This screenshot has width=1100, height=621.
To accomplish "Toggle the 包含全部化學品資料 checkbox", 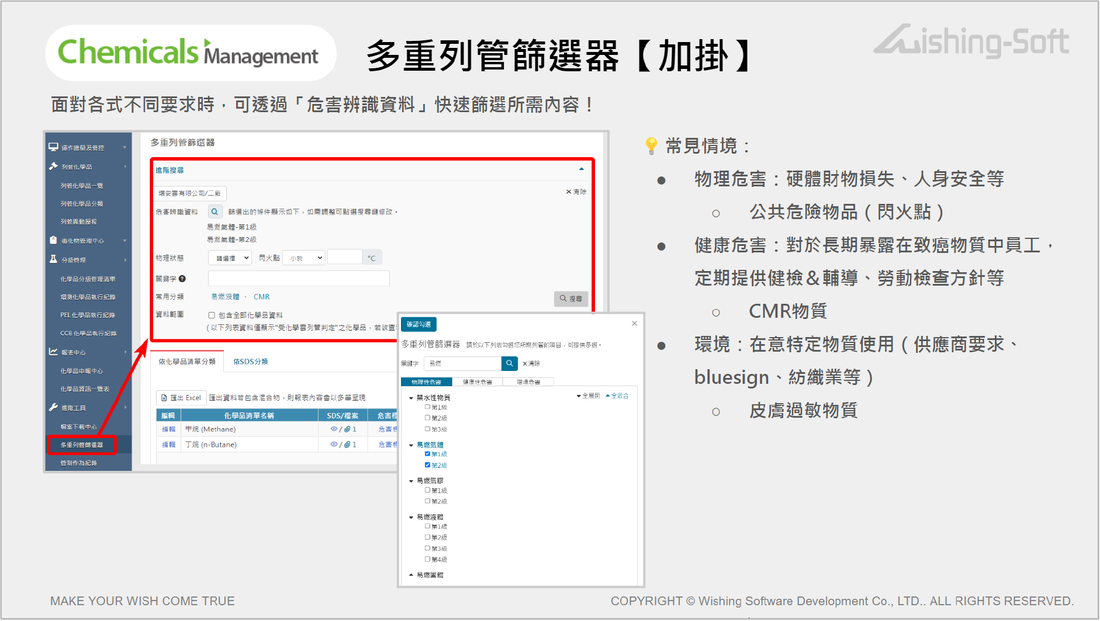I will tap(211, 315).
